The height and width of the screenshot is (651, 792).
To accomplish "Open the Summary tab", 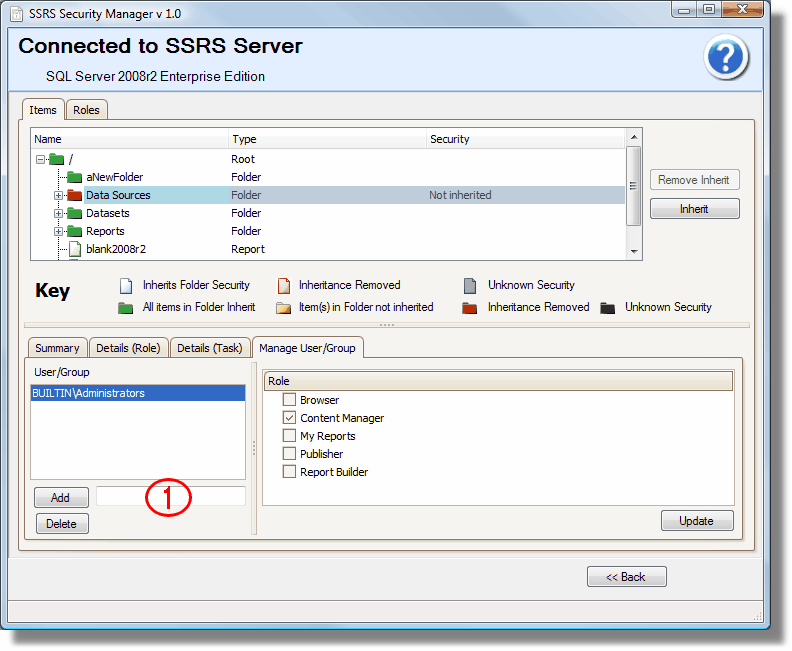I will click(57, 348).
